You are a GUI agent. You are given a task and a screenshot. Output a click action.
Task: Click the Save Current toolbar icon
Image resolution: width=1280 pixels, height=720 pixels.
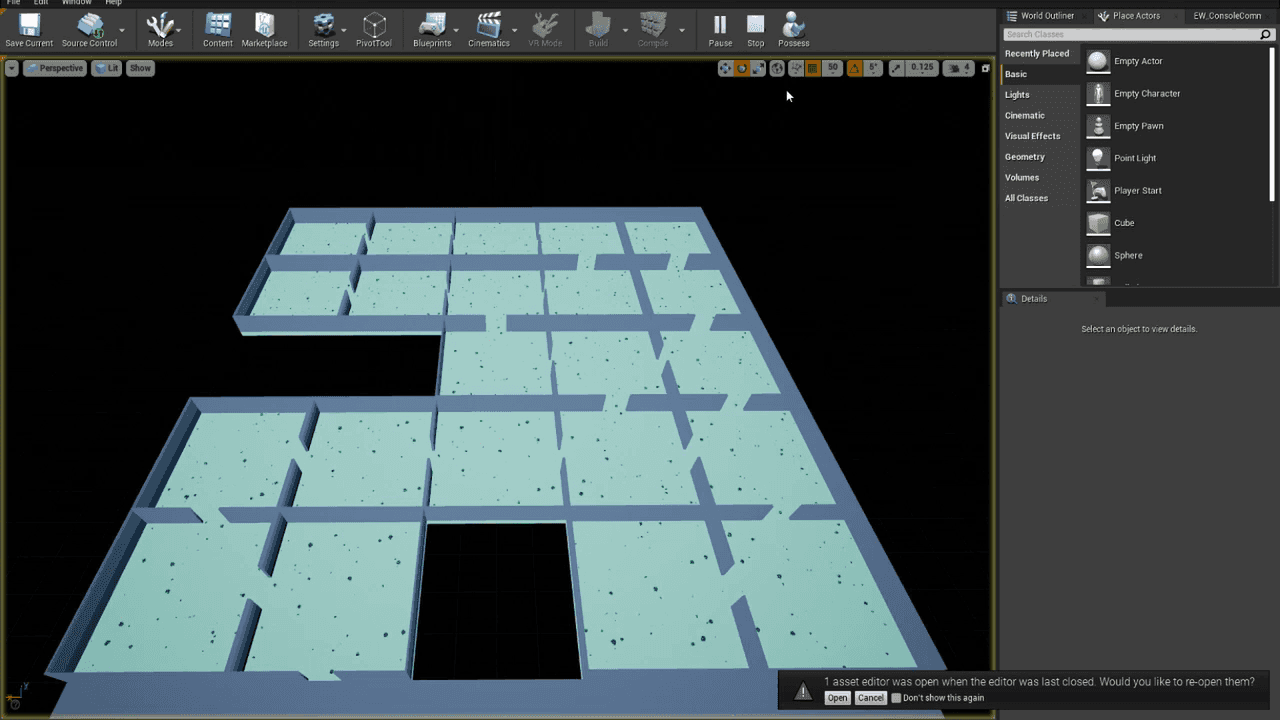(29, 25)
